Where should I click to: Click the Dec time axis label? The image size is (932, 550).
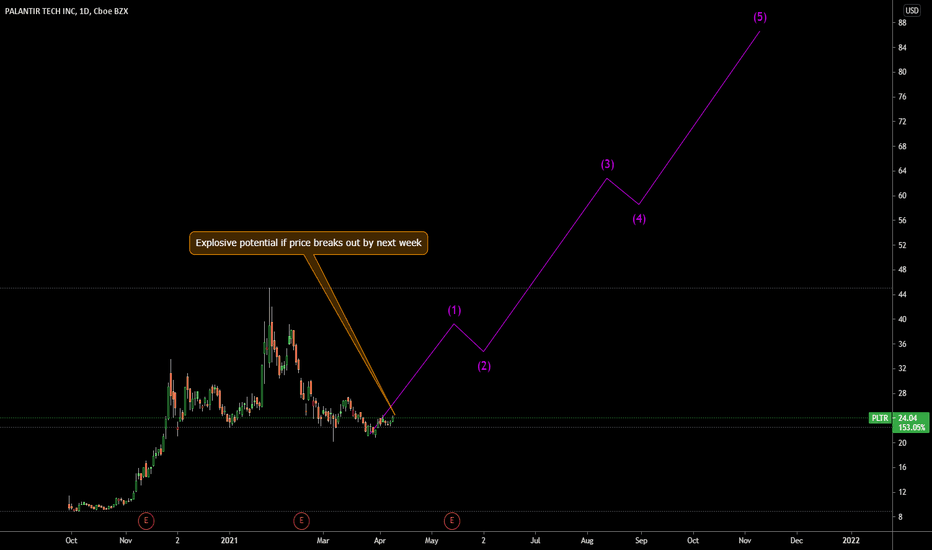pyautogui.click(x=796, y=540)
